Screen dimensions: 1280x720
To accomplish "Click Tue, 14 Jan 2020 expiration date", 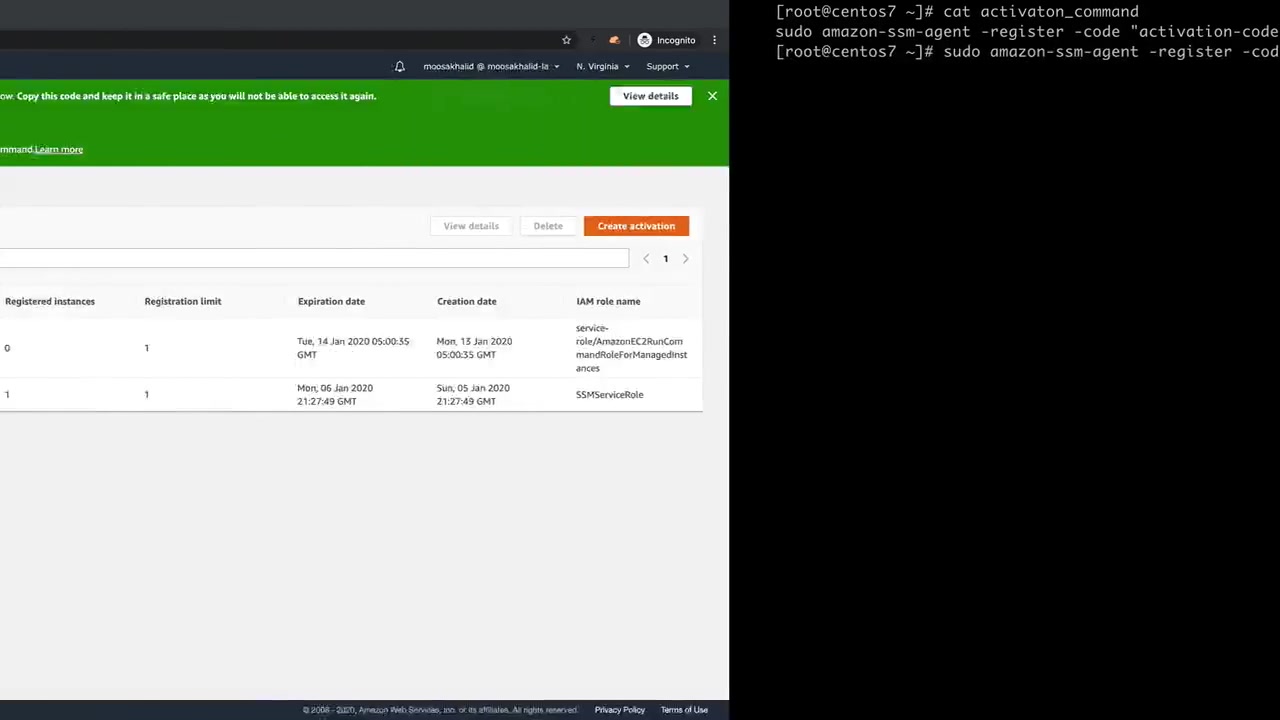I will point(353,348).
